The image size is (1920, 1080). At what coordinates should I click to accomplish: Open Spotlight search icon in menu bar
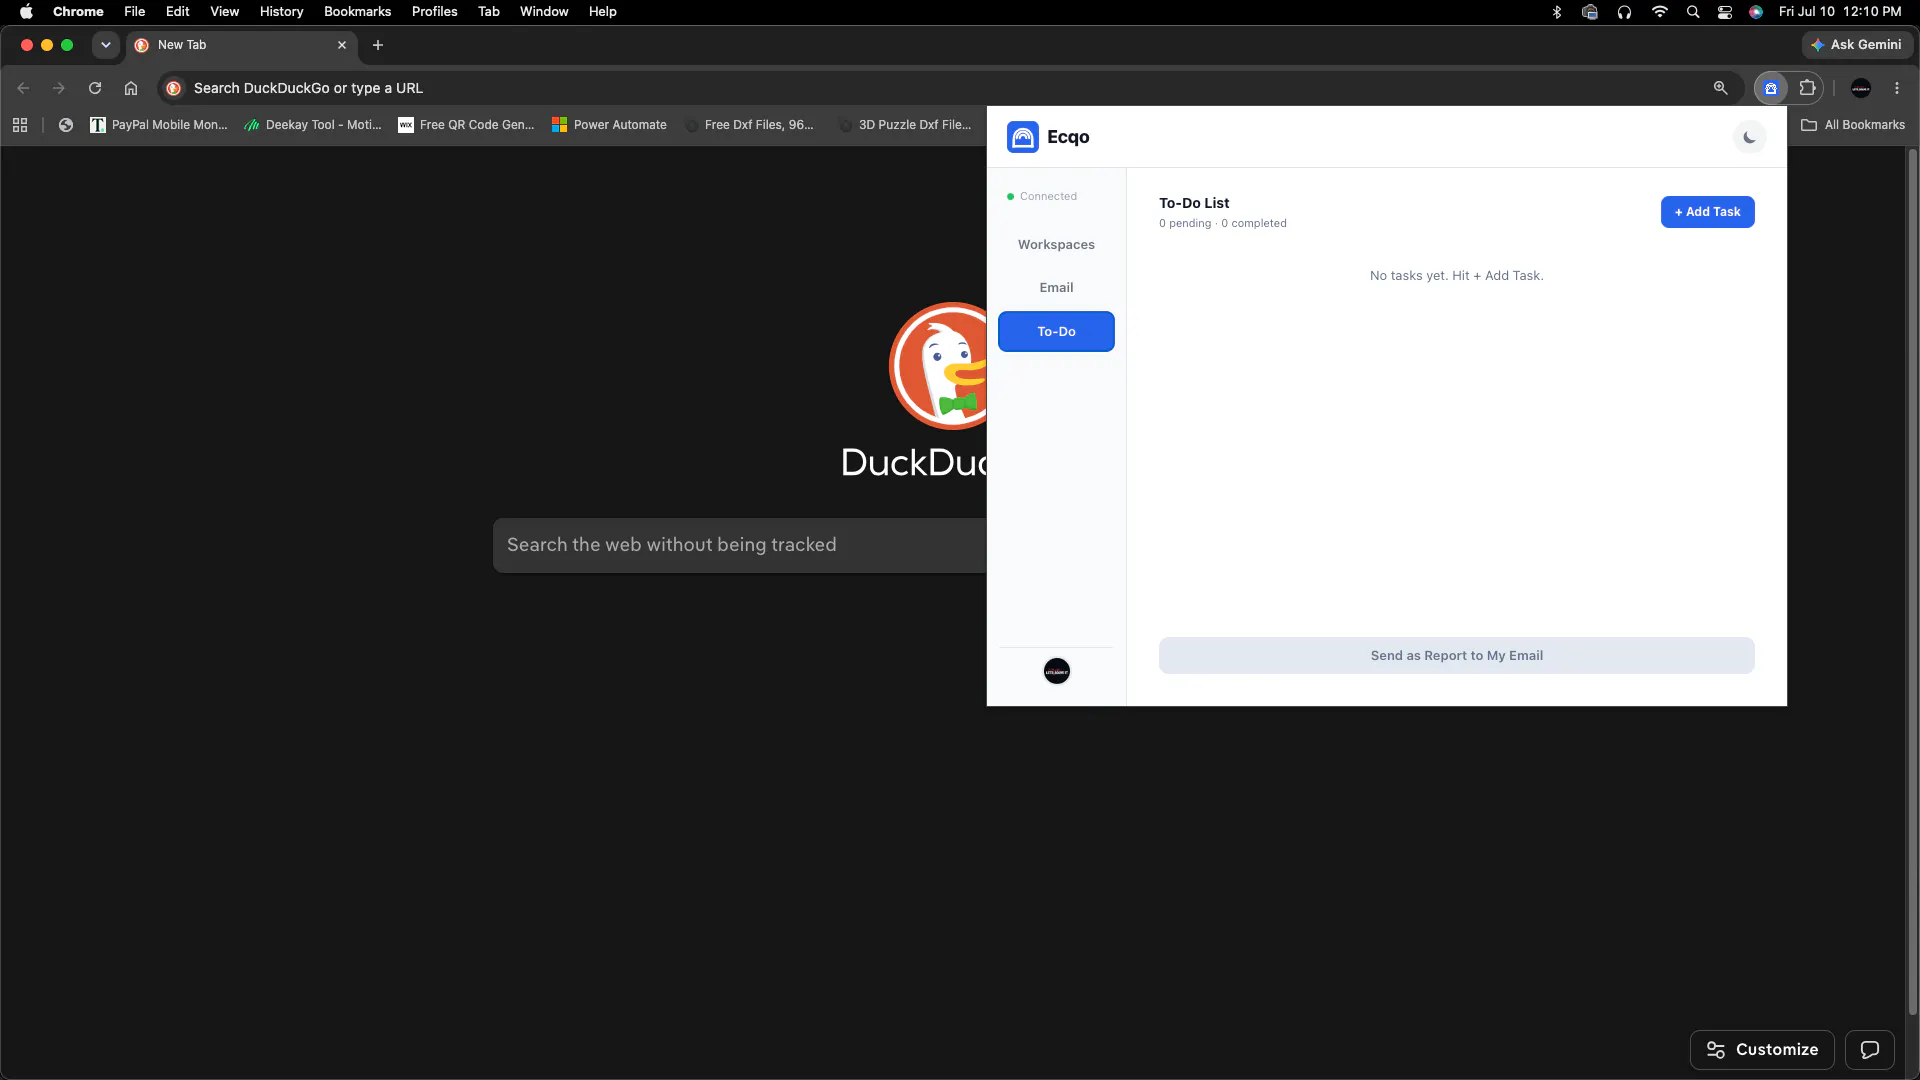point(1693,12)
